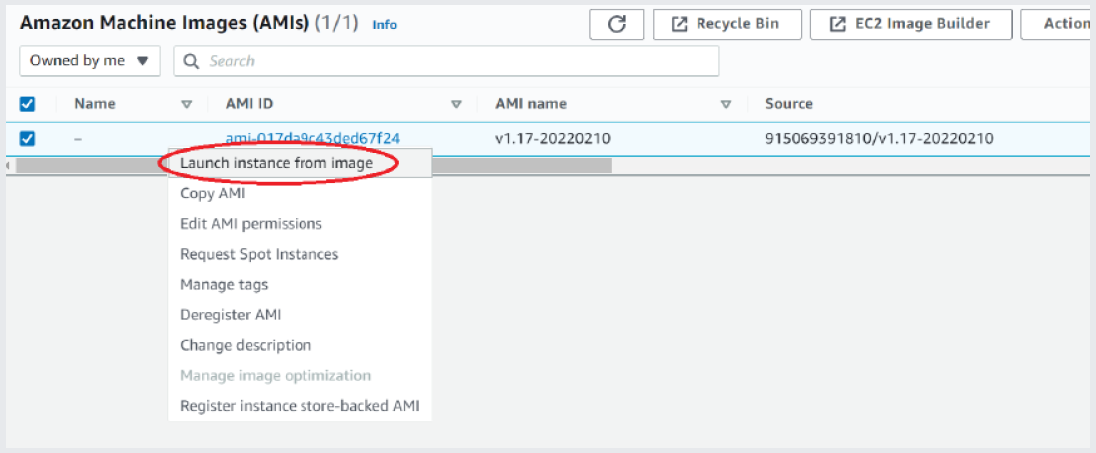The image size is (1096, 453).
Task: Choose Deregister AMI from menu
Action: click(231, 315)
